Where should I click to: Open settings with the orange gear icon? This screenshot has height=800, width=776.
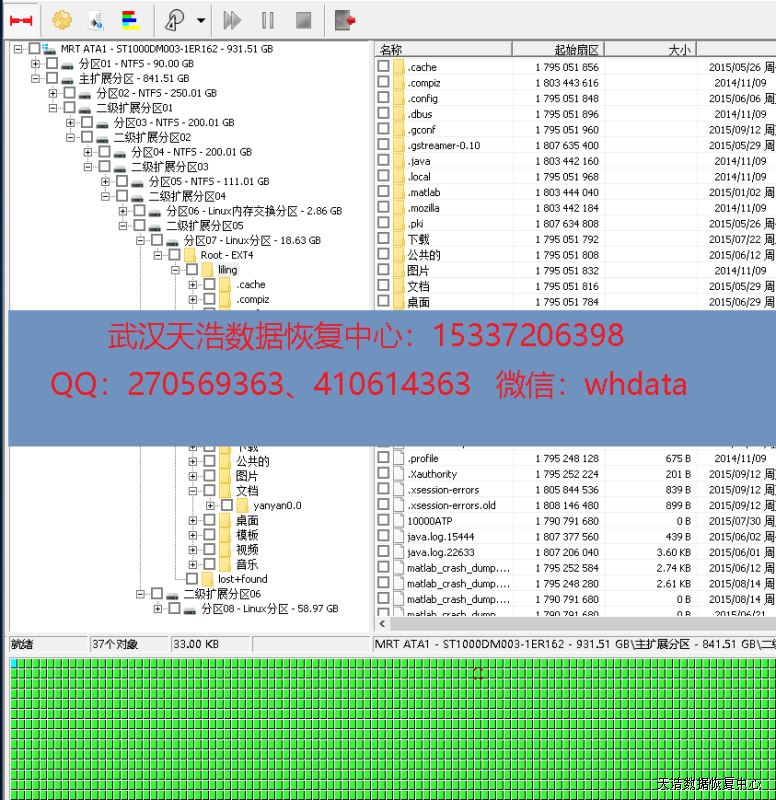[62, 19]
